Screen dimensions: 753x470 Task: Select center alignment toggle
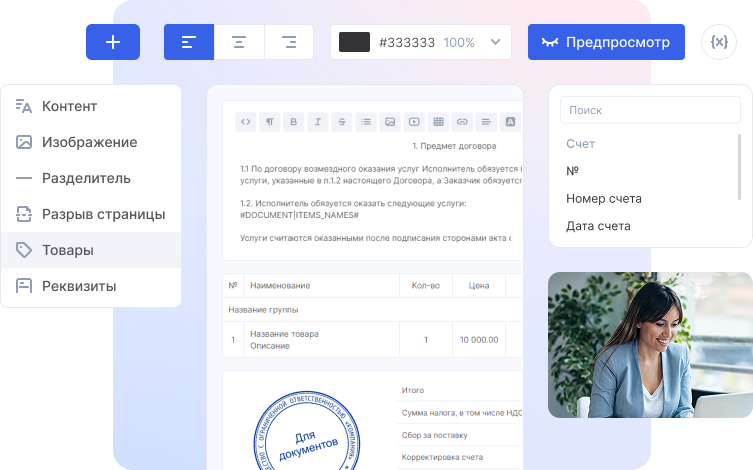[x=239, y=42]
